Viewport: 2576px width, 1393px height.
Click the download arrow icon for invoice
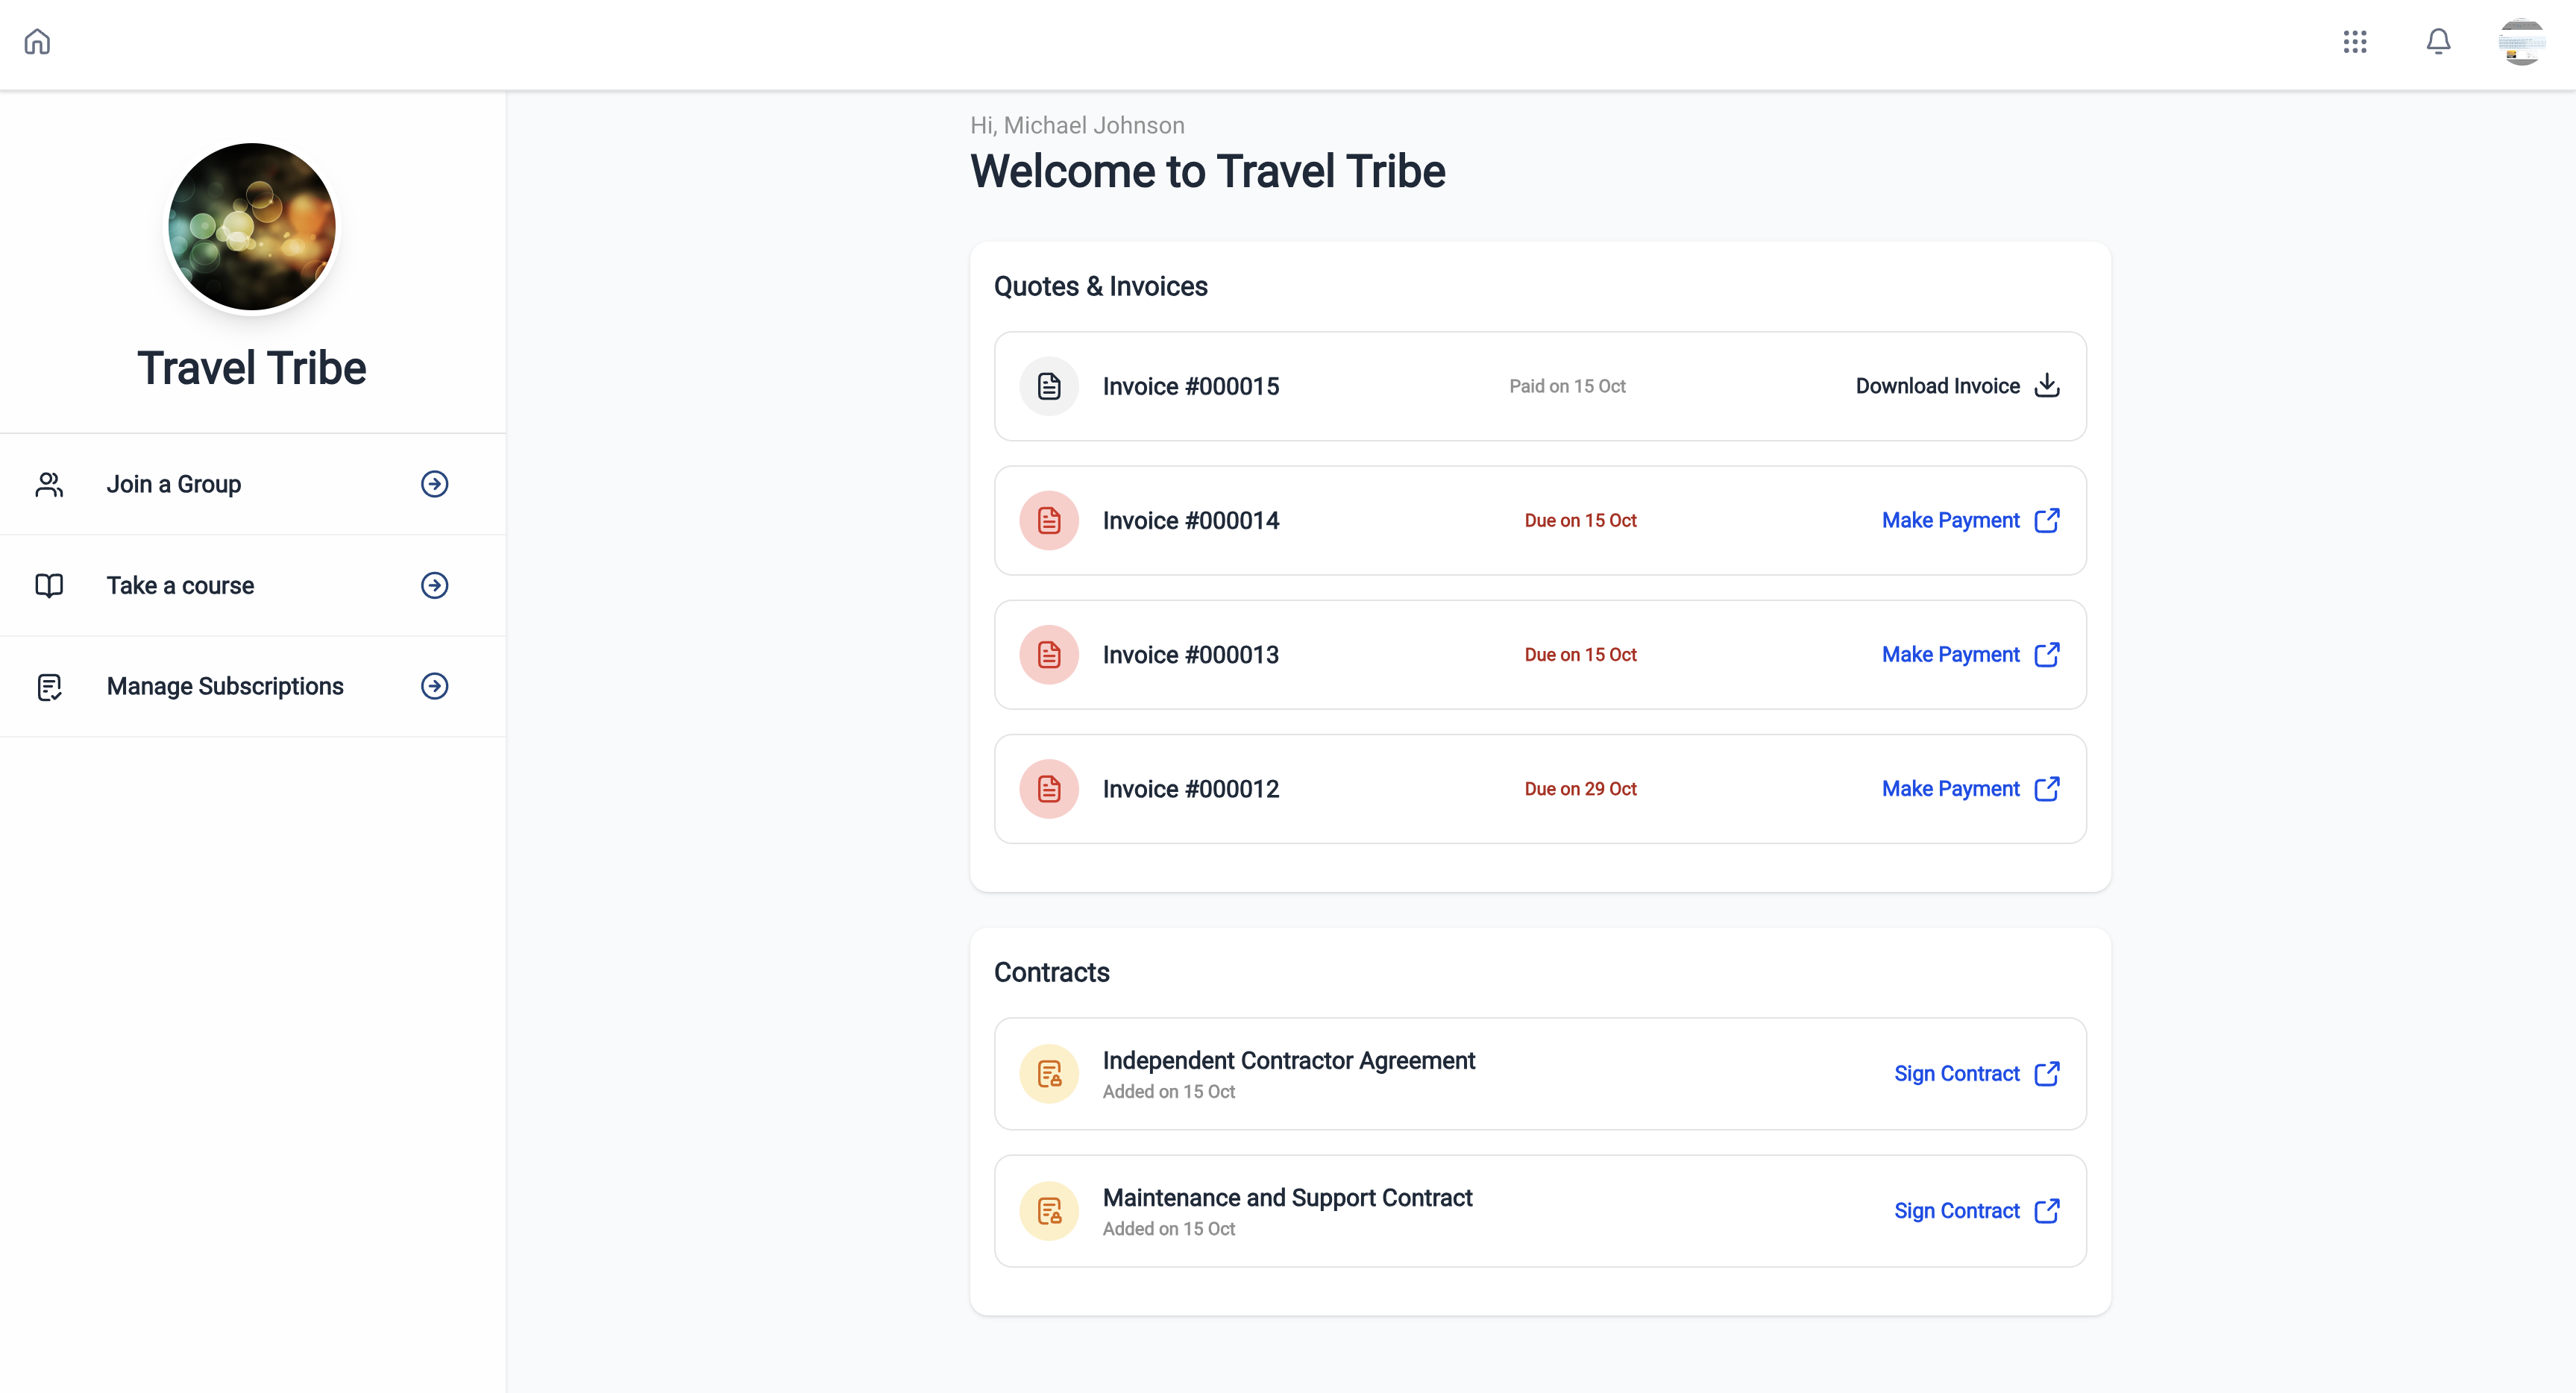tap(2047, 386)
